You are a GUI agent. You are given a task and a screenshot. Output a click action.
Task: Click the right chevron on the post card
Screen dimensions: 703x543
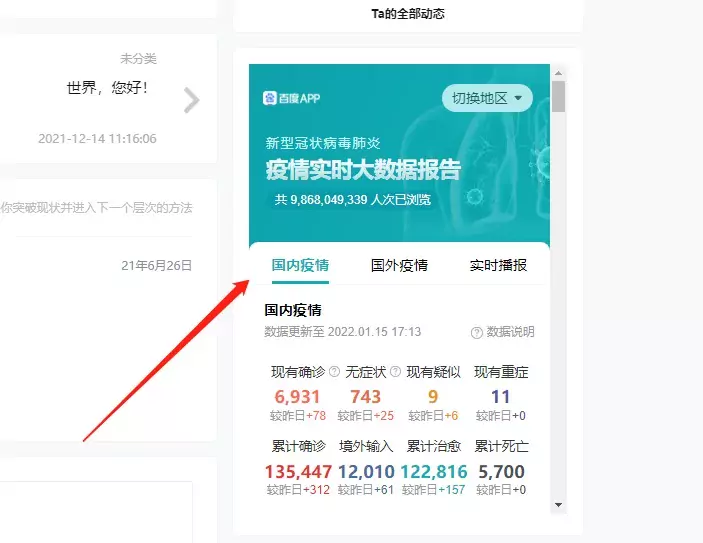[x=191, y=100]
